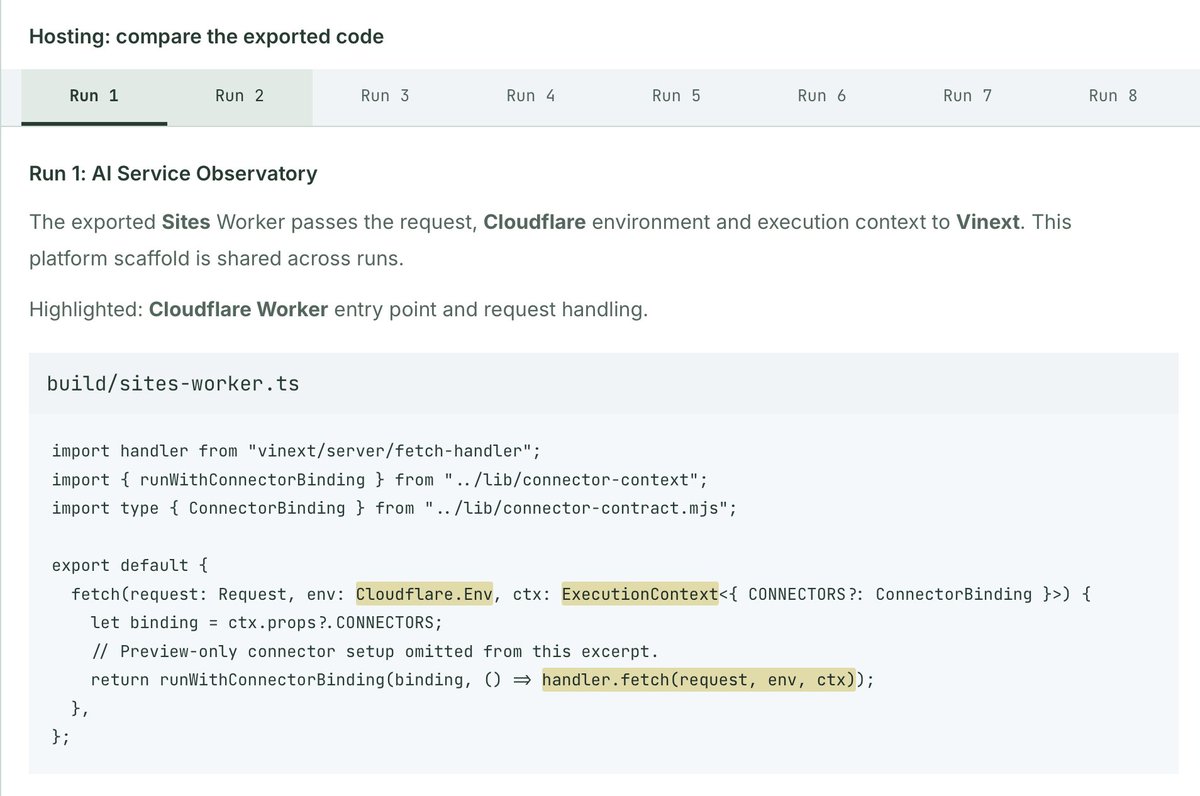The width and height of the screenshot is (1200, 796).
Task: Click the bold word Sites in the description
Action: pos(186,221)
